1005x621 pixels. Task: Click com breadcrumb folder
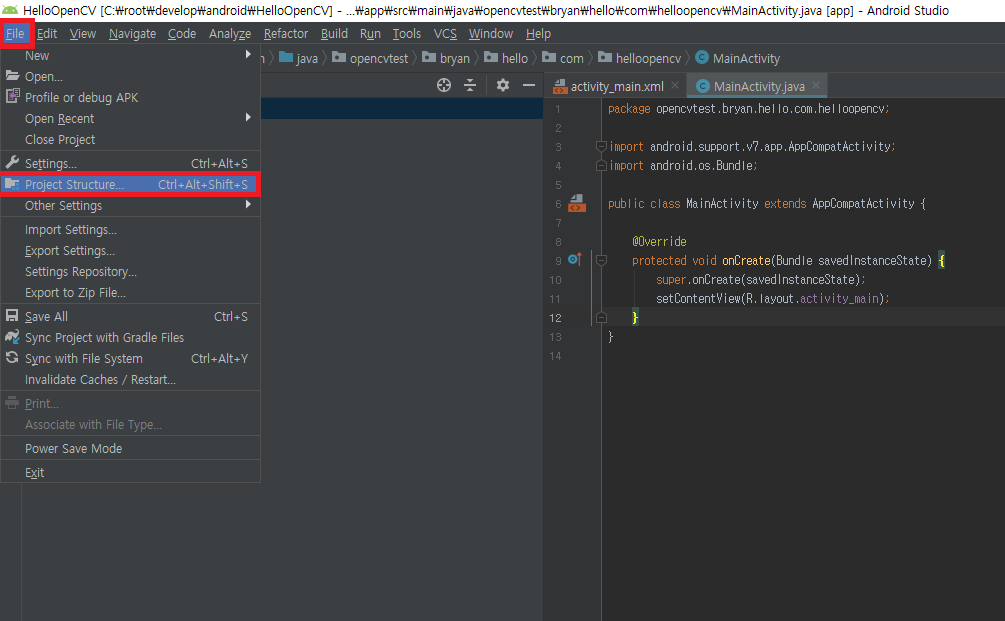(563, 58)
